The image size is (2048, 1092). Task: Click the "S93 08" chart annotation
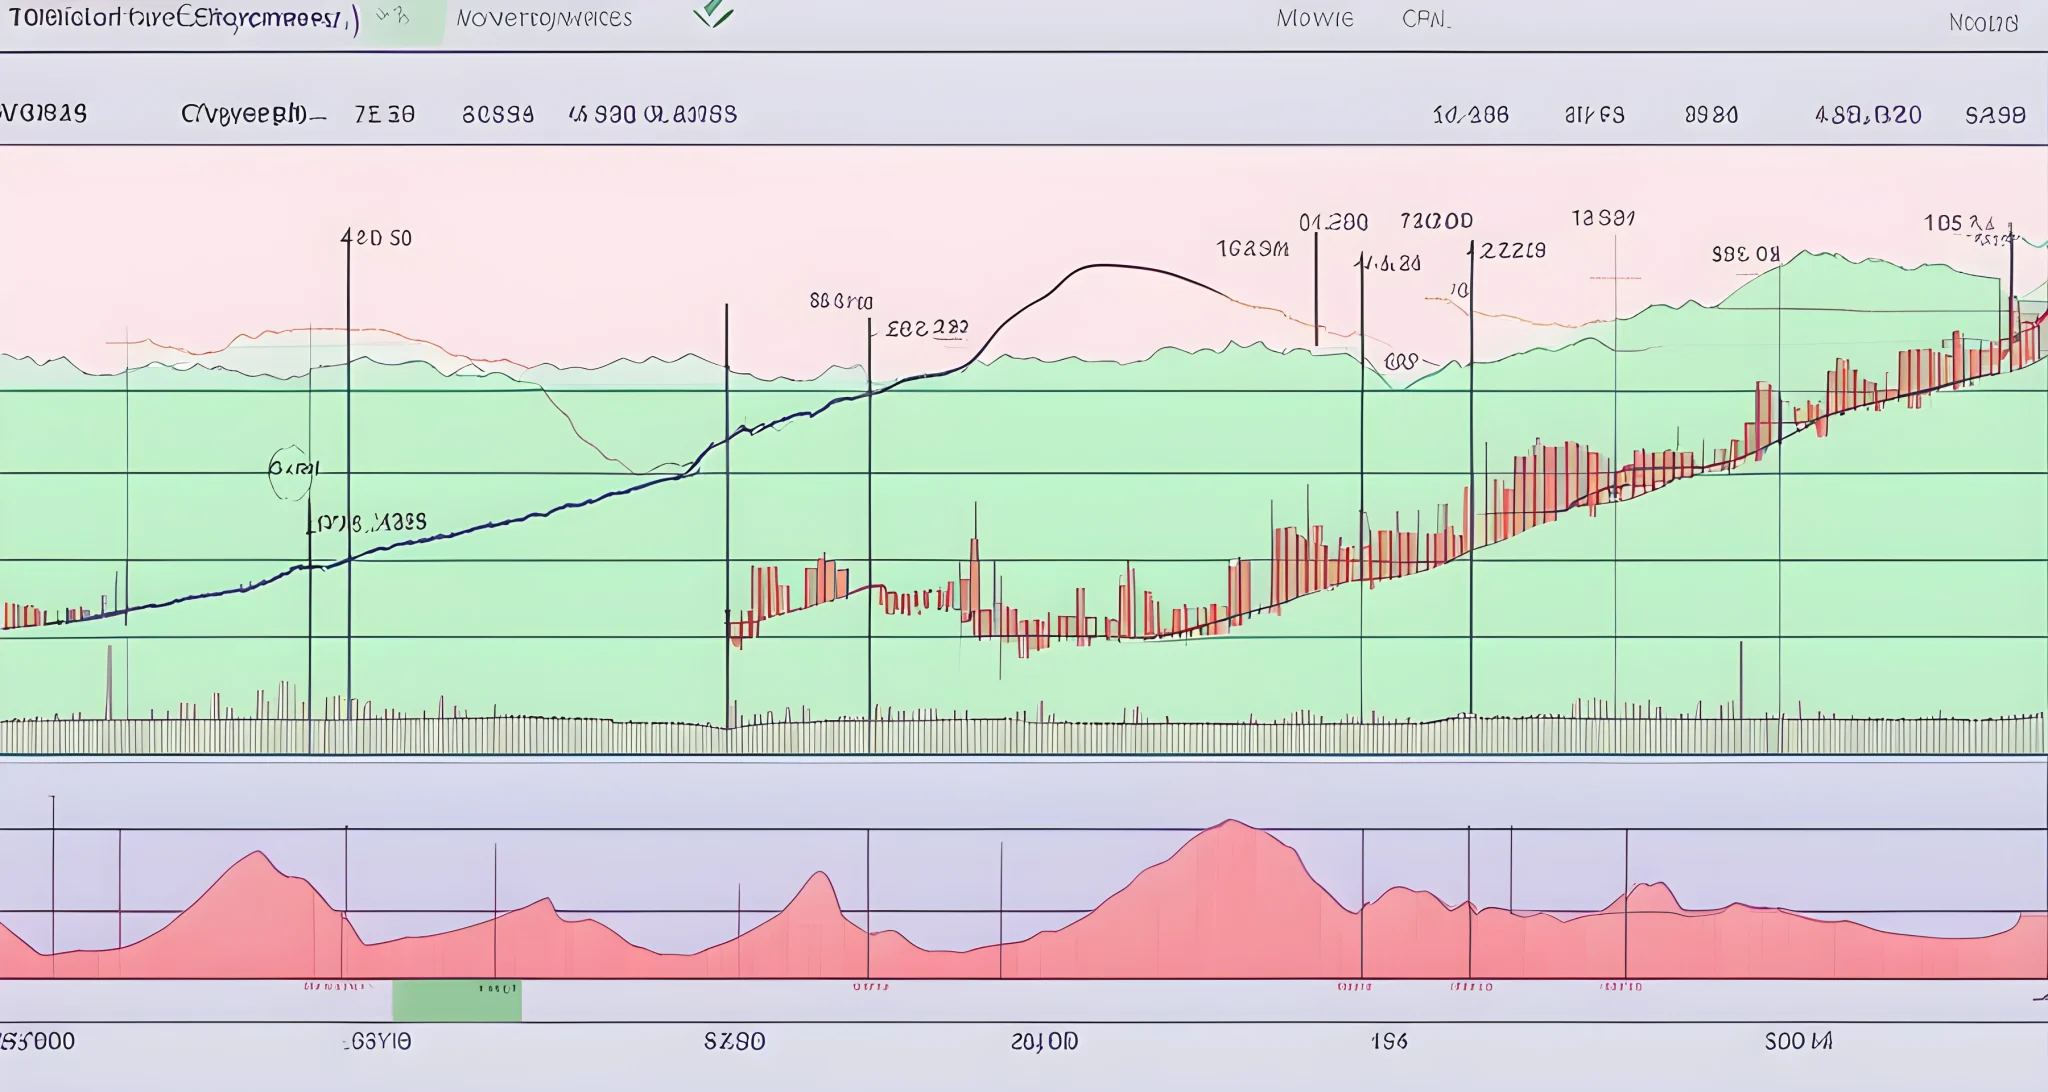[1745, 254]
